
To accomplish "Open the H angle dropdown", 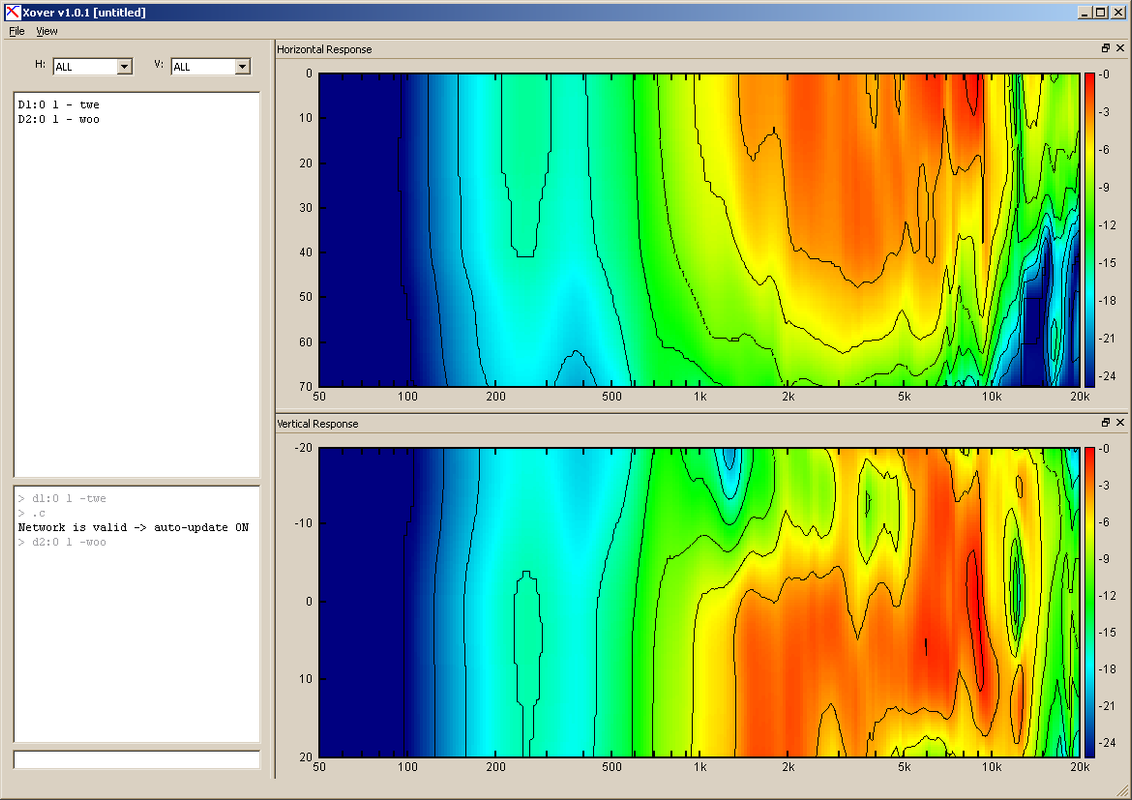I will [124, 66].
